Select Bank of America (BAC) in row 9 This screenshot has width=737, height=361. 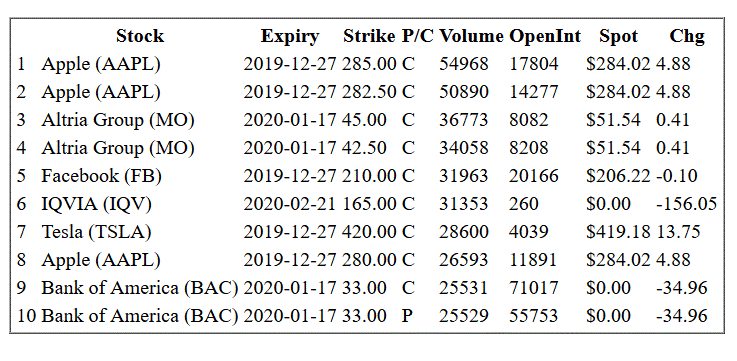(140, 288)
